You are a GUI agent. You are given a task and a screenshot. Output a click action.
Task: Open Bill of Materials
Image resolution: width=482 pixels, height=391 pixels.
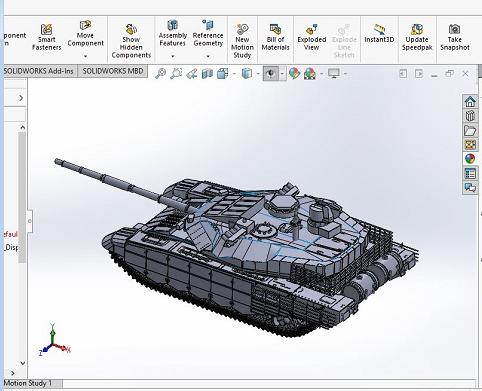pyautogui.click(x=275, y=37)
